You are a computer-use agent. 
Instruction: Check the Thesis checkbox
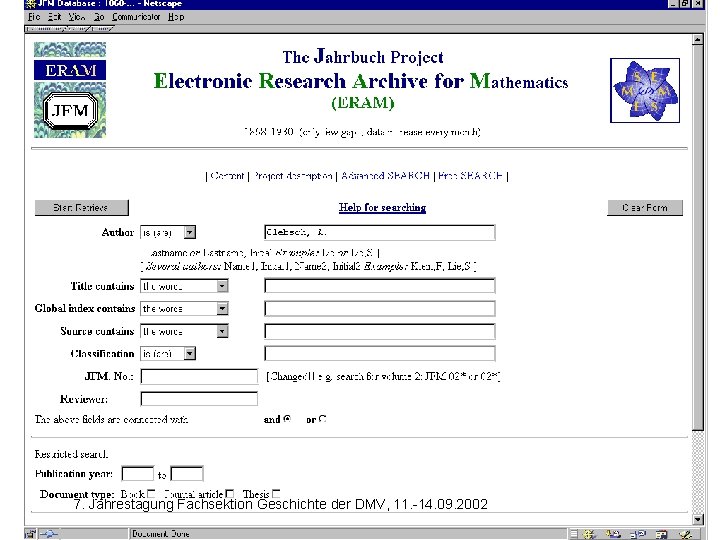pyautogui.click(x=276, y=494)
